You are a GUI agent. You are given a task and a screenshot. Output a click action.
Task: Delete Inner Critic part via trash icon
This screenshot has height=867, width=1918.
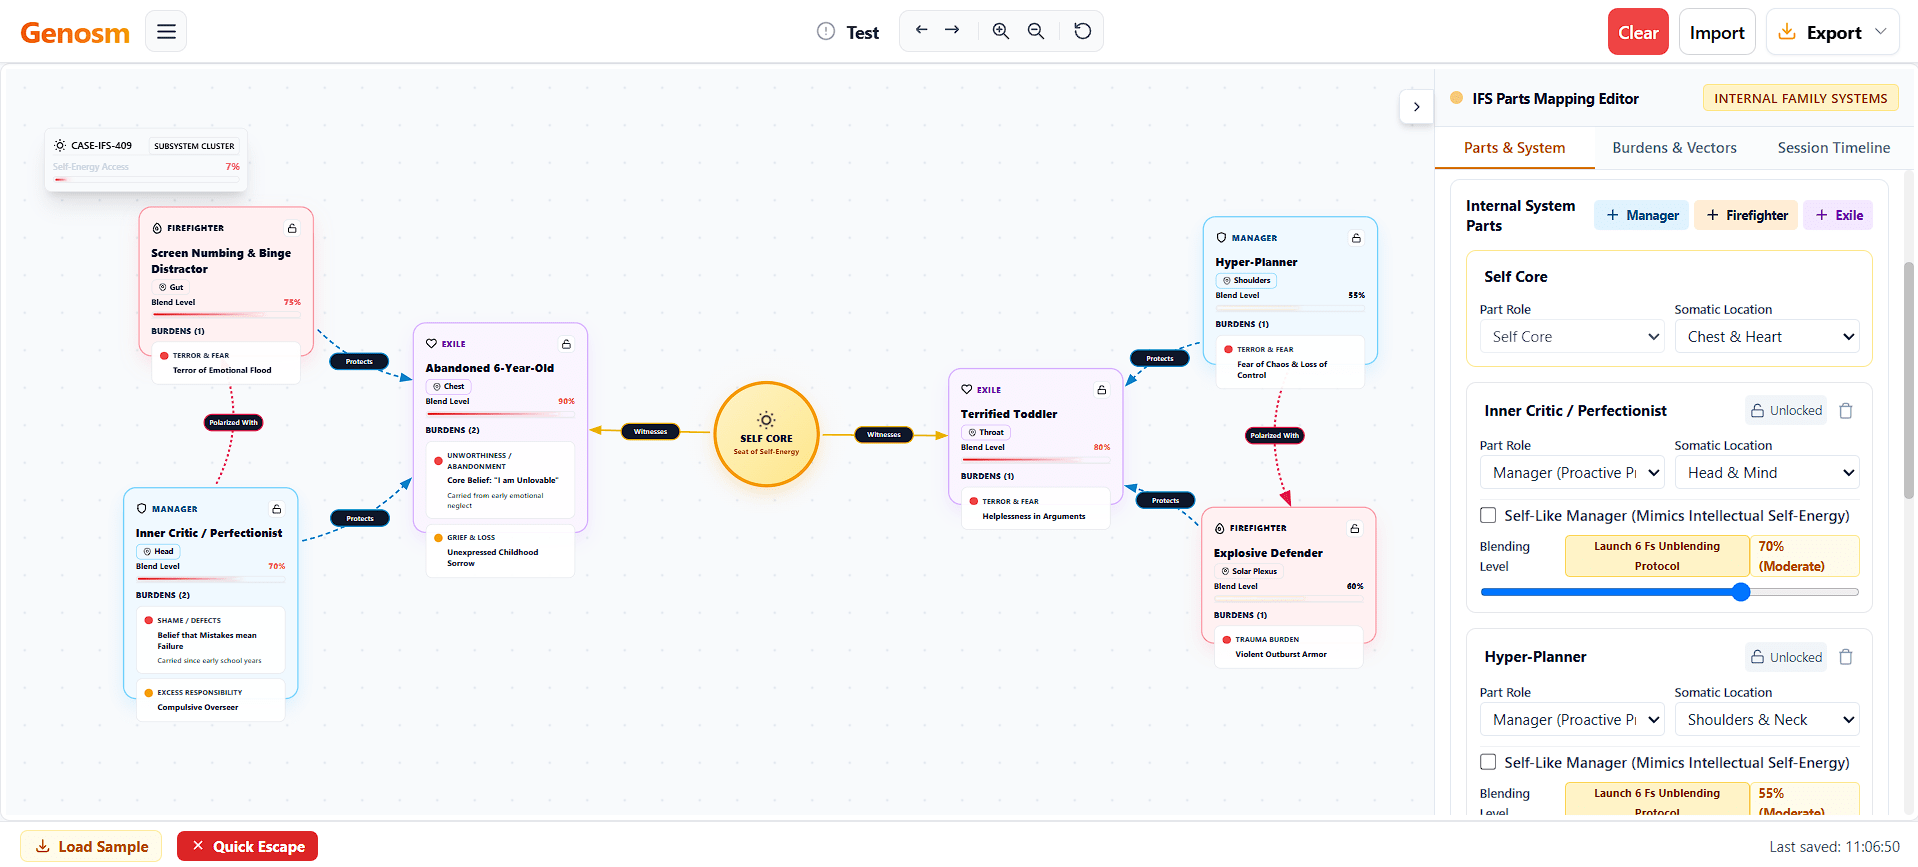coord(1846,411)
